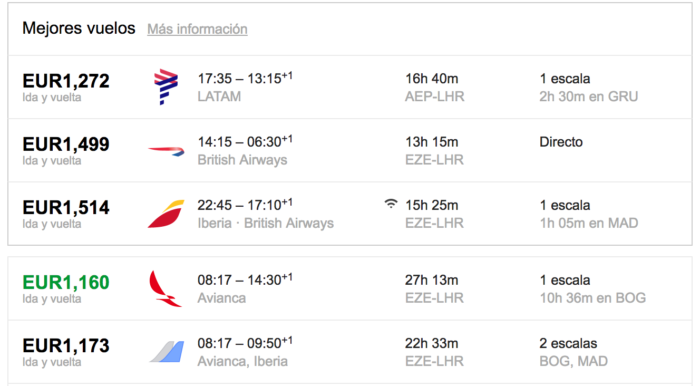Click the LATAM airline logo
Screen dimensions: 700x386
click(x=166, y=87)
